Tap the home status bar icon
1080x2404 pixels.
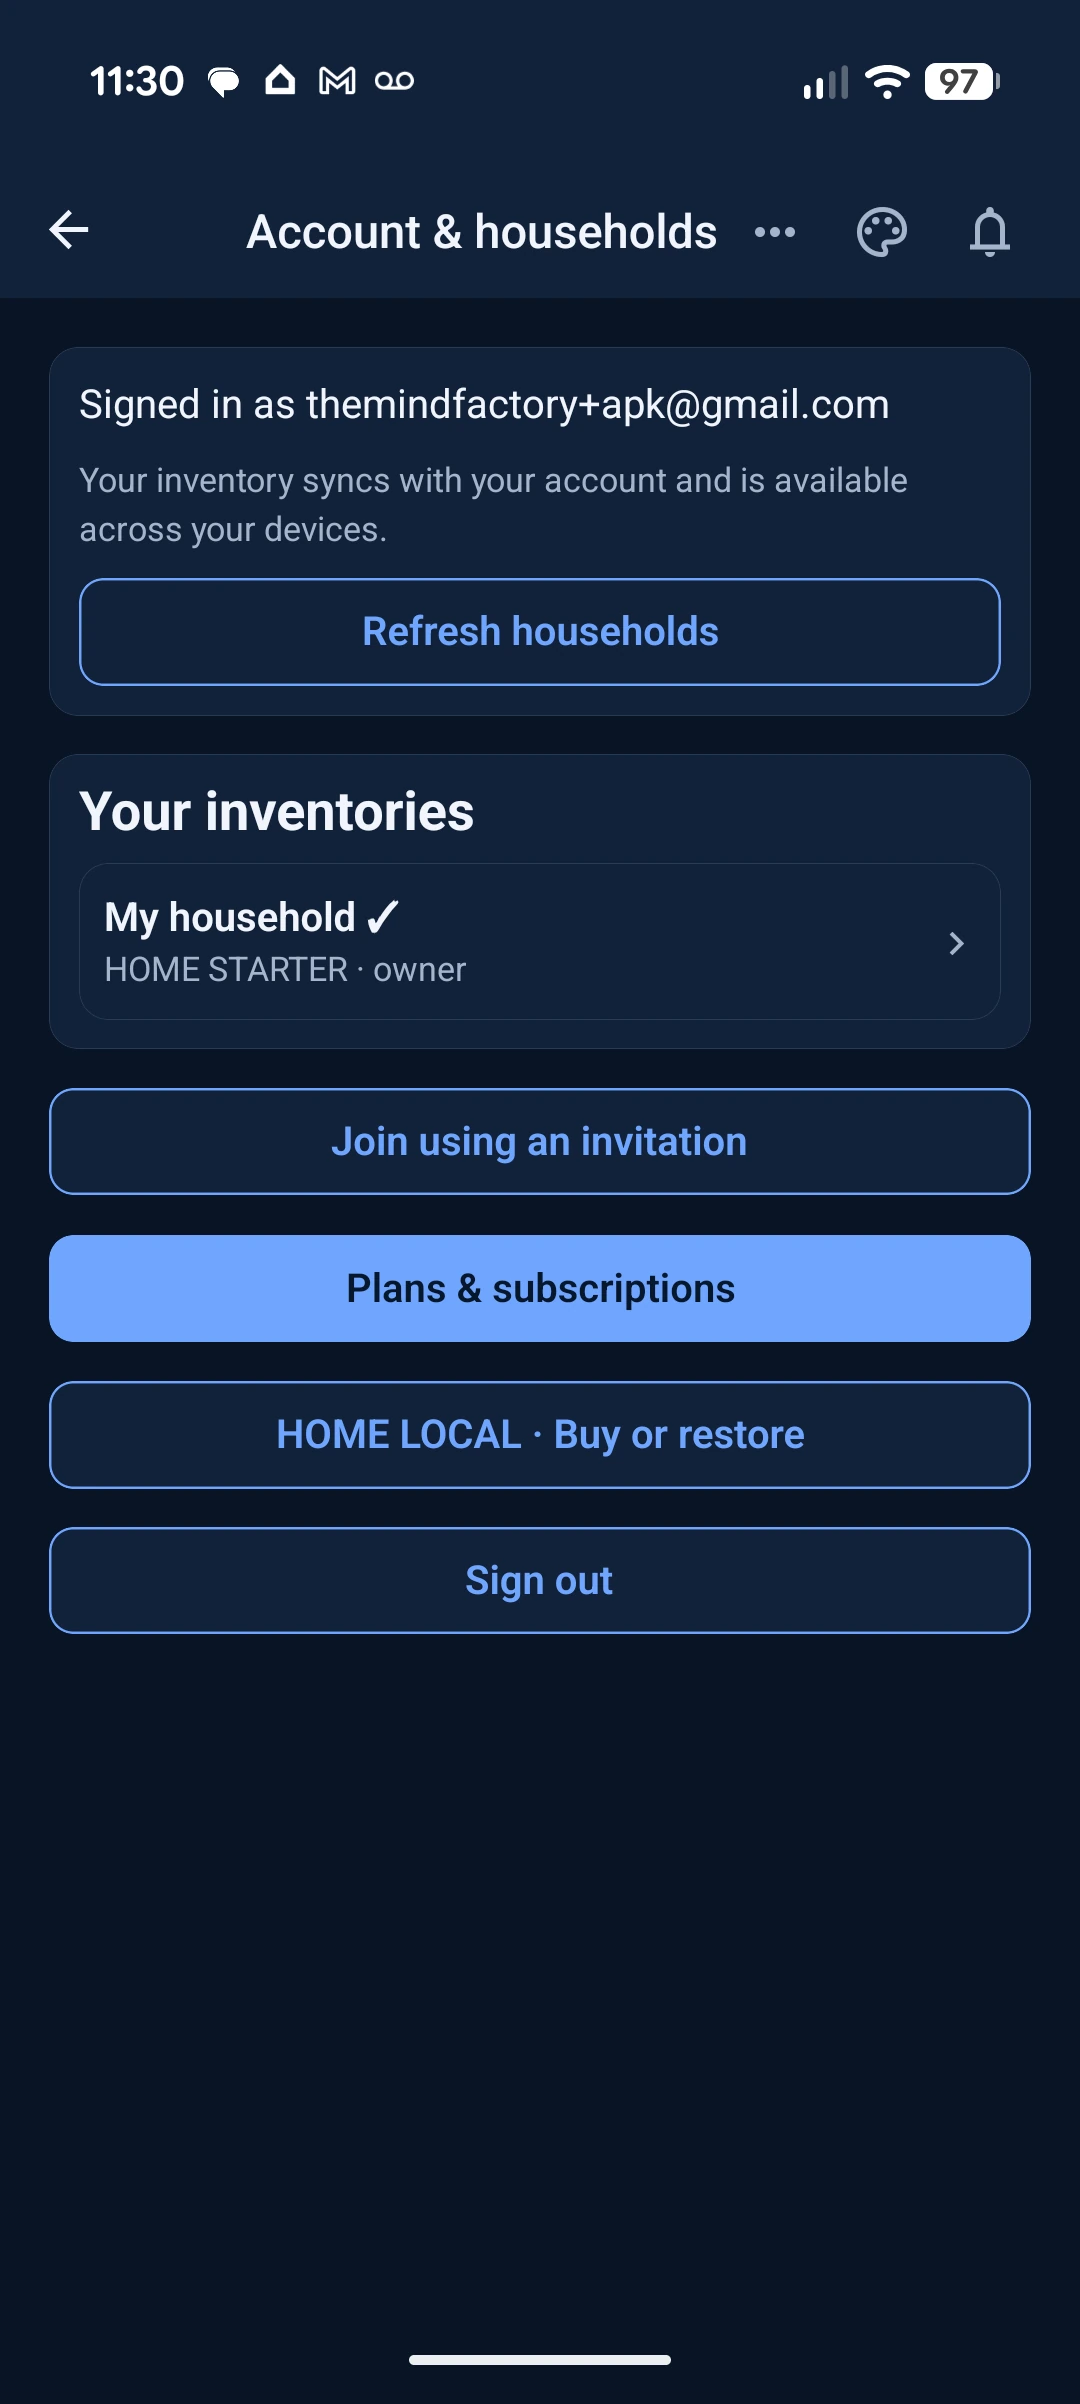click(280, 80)
